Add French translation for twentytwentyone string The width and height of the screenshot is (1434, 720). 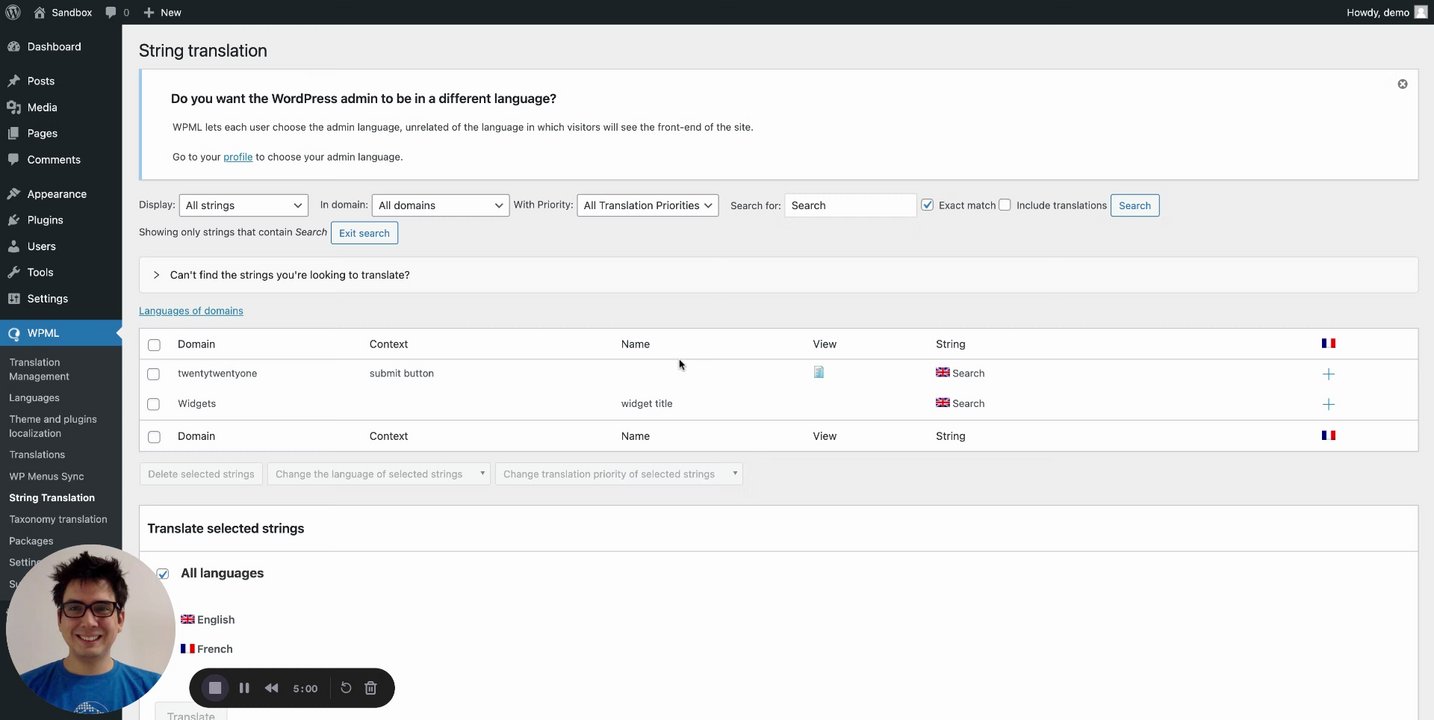pos(1328,374)
